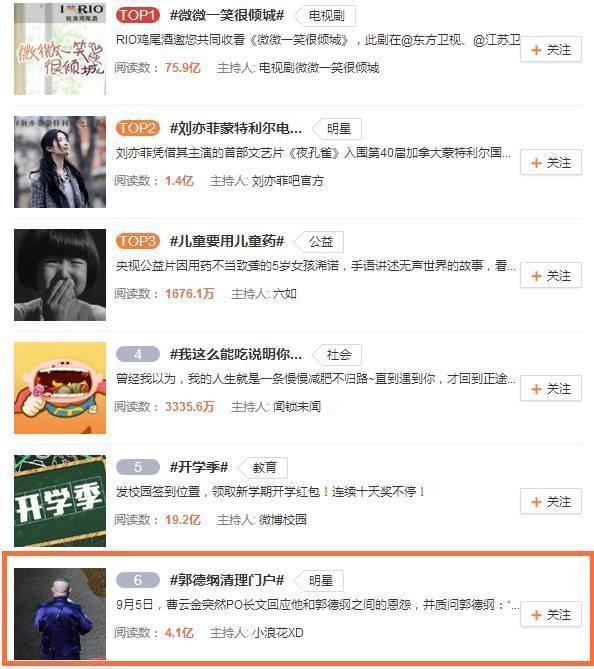Image resolution: width=594 pixels, height=669 pixels.
Task: Select the 公益 category tag
Action: (x=320, y=242)
